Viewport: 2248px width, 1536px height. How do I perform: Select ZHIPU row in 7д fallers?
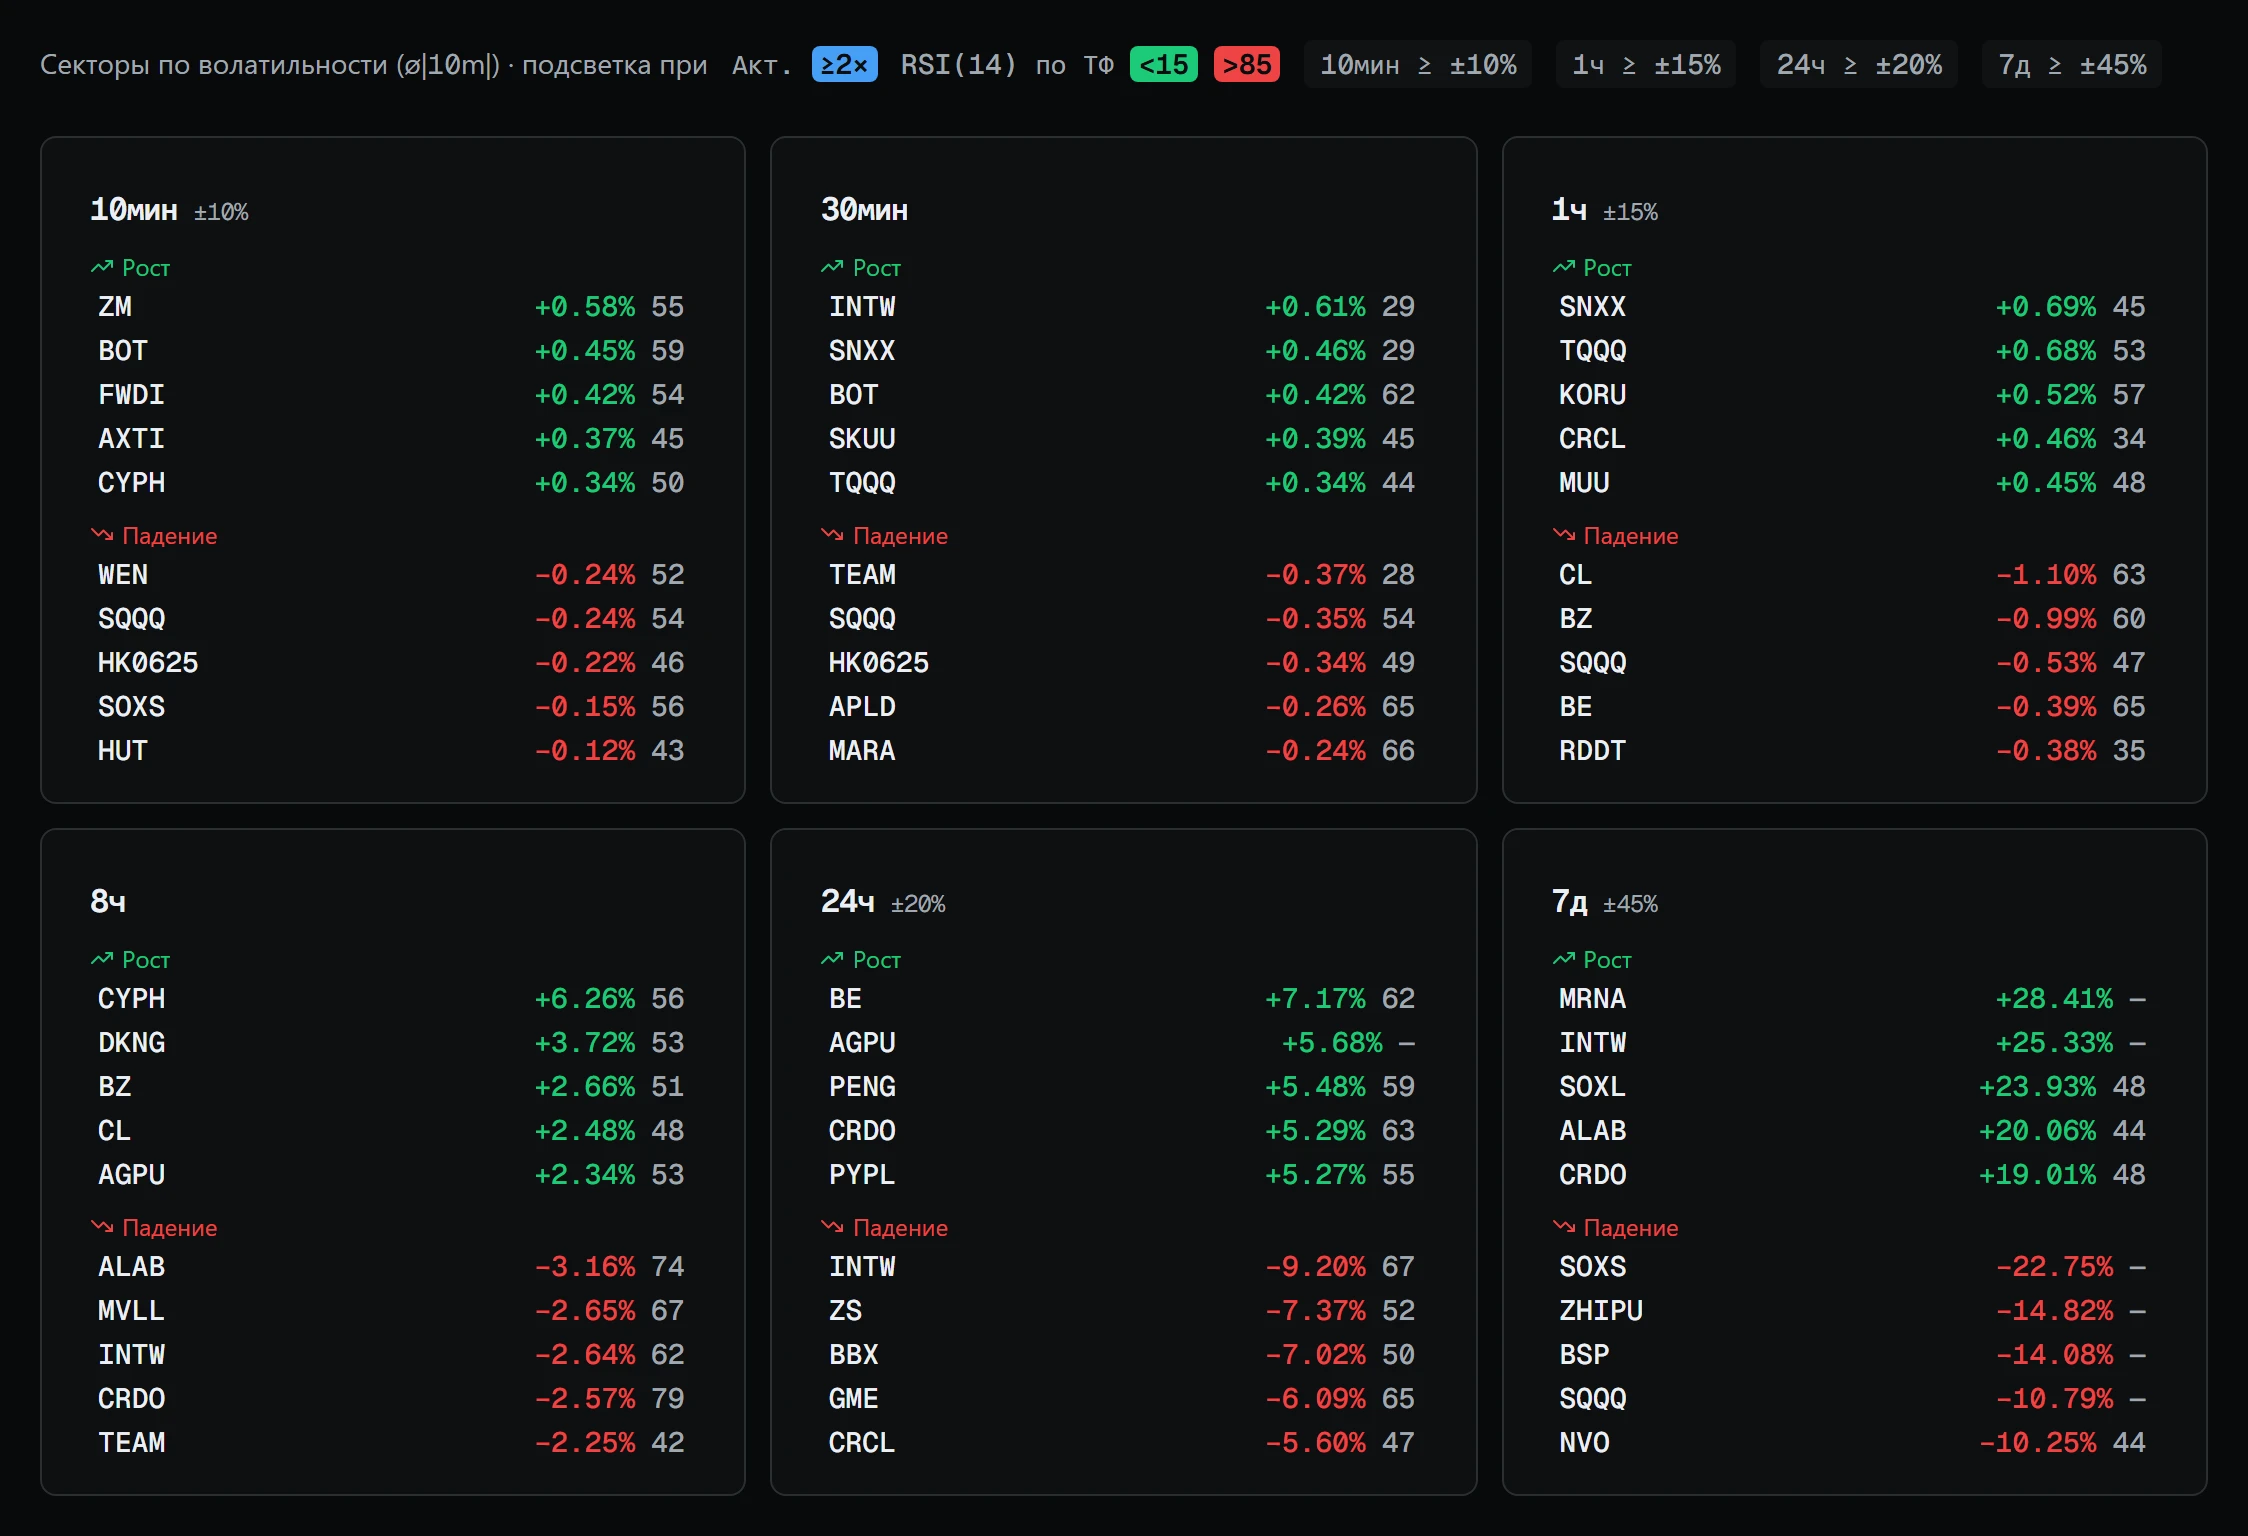[x=1853, y=1311]
